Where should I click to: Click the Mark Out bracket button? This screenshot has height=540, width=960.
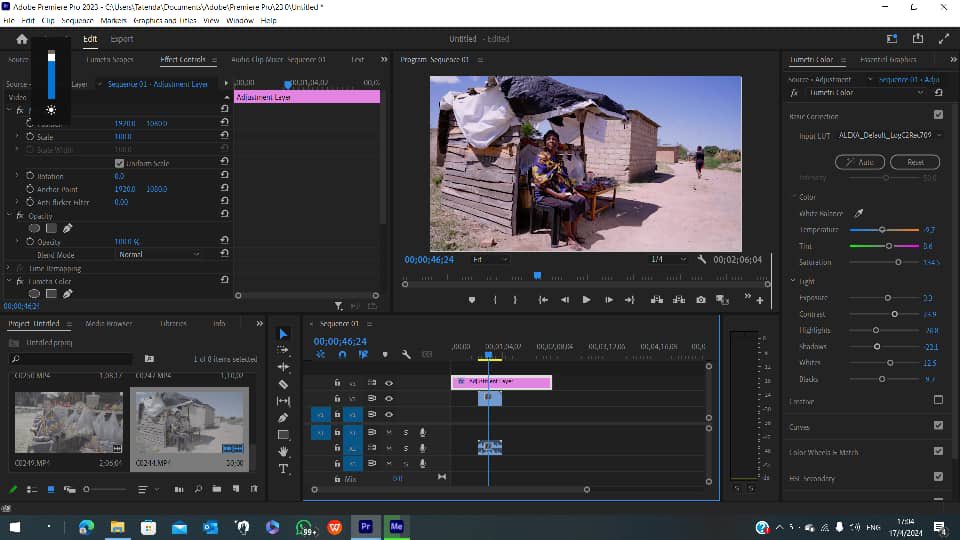click(515, 300)
